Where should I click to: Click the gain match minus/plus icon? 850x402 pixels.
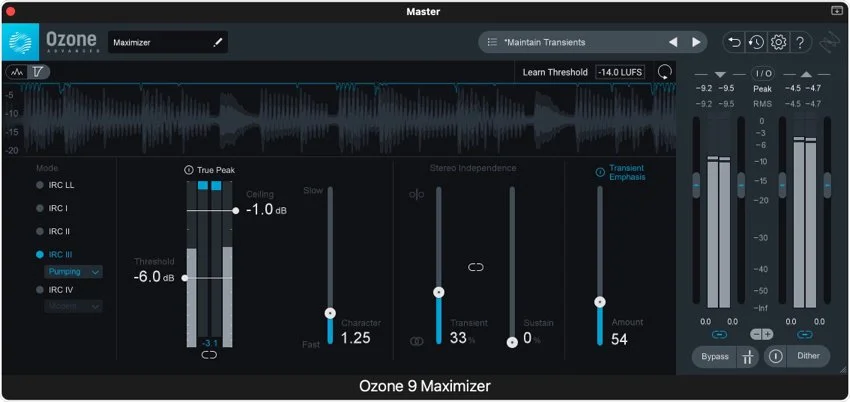(x=762, y=334)
